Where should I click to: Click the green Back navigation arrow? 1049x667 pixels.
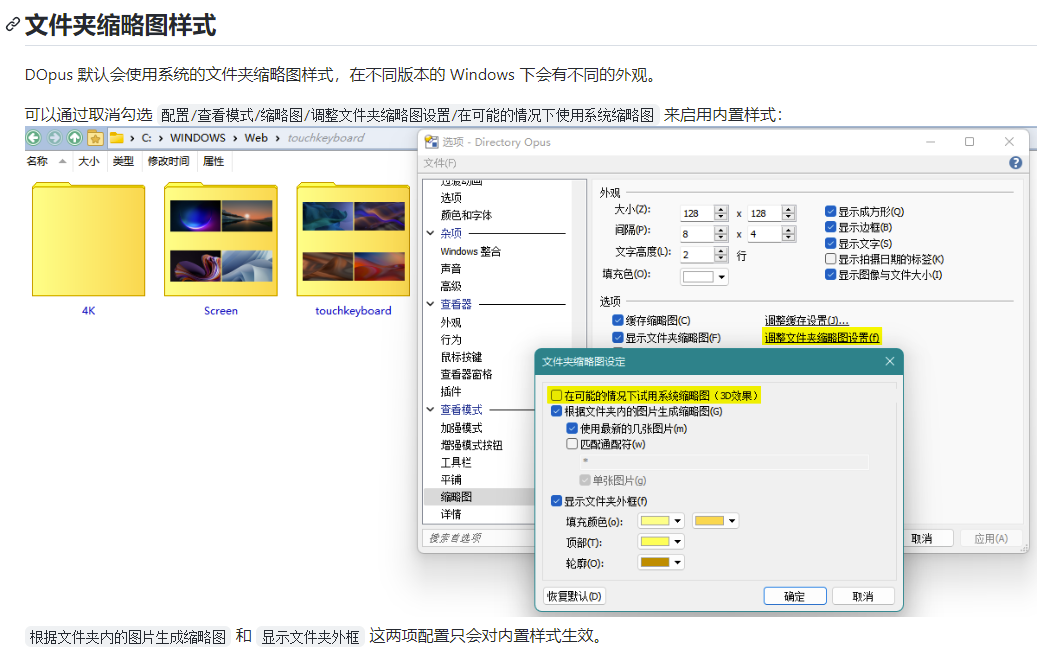(34, 138)
